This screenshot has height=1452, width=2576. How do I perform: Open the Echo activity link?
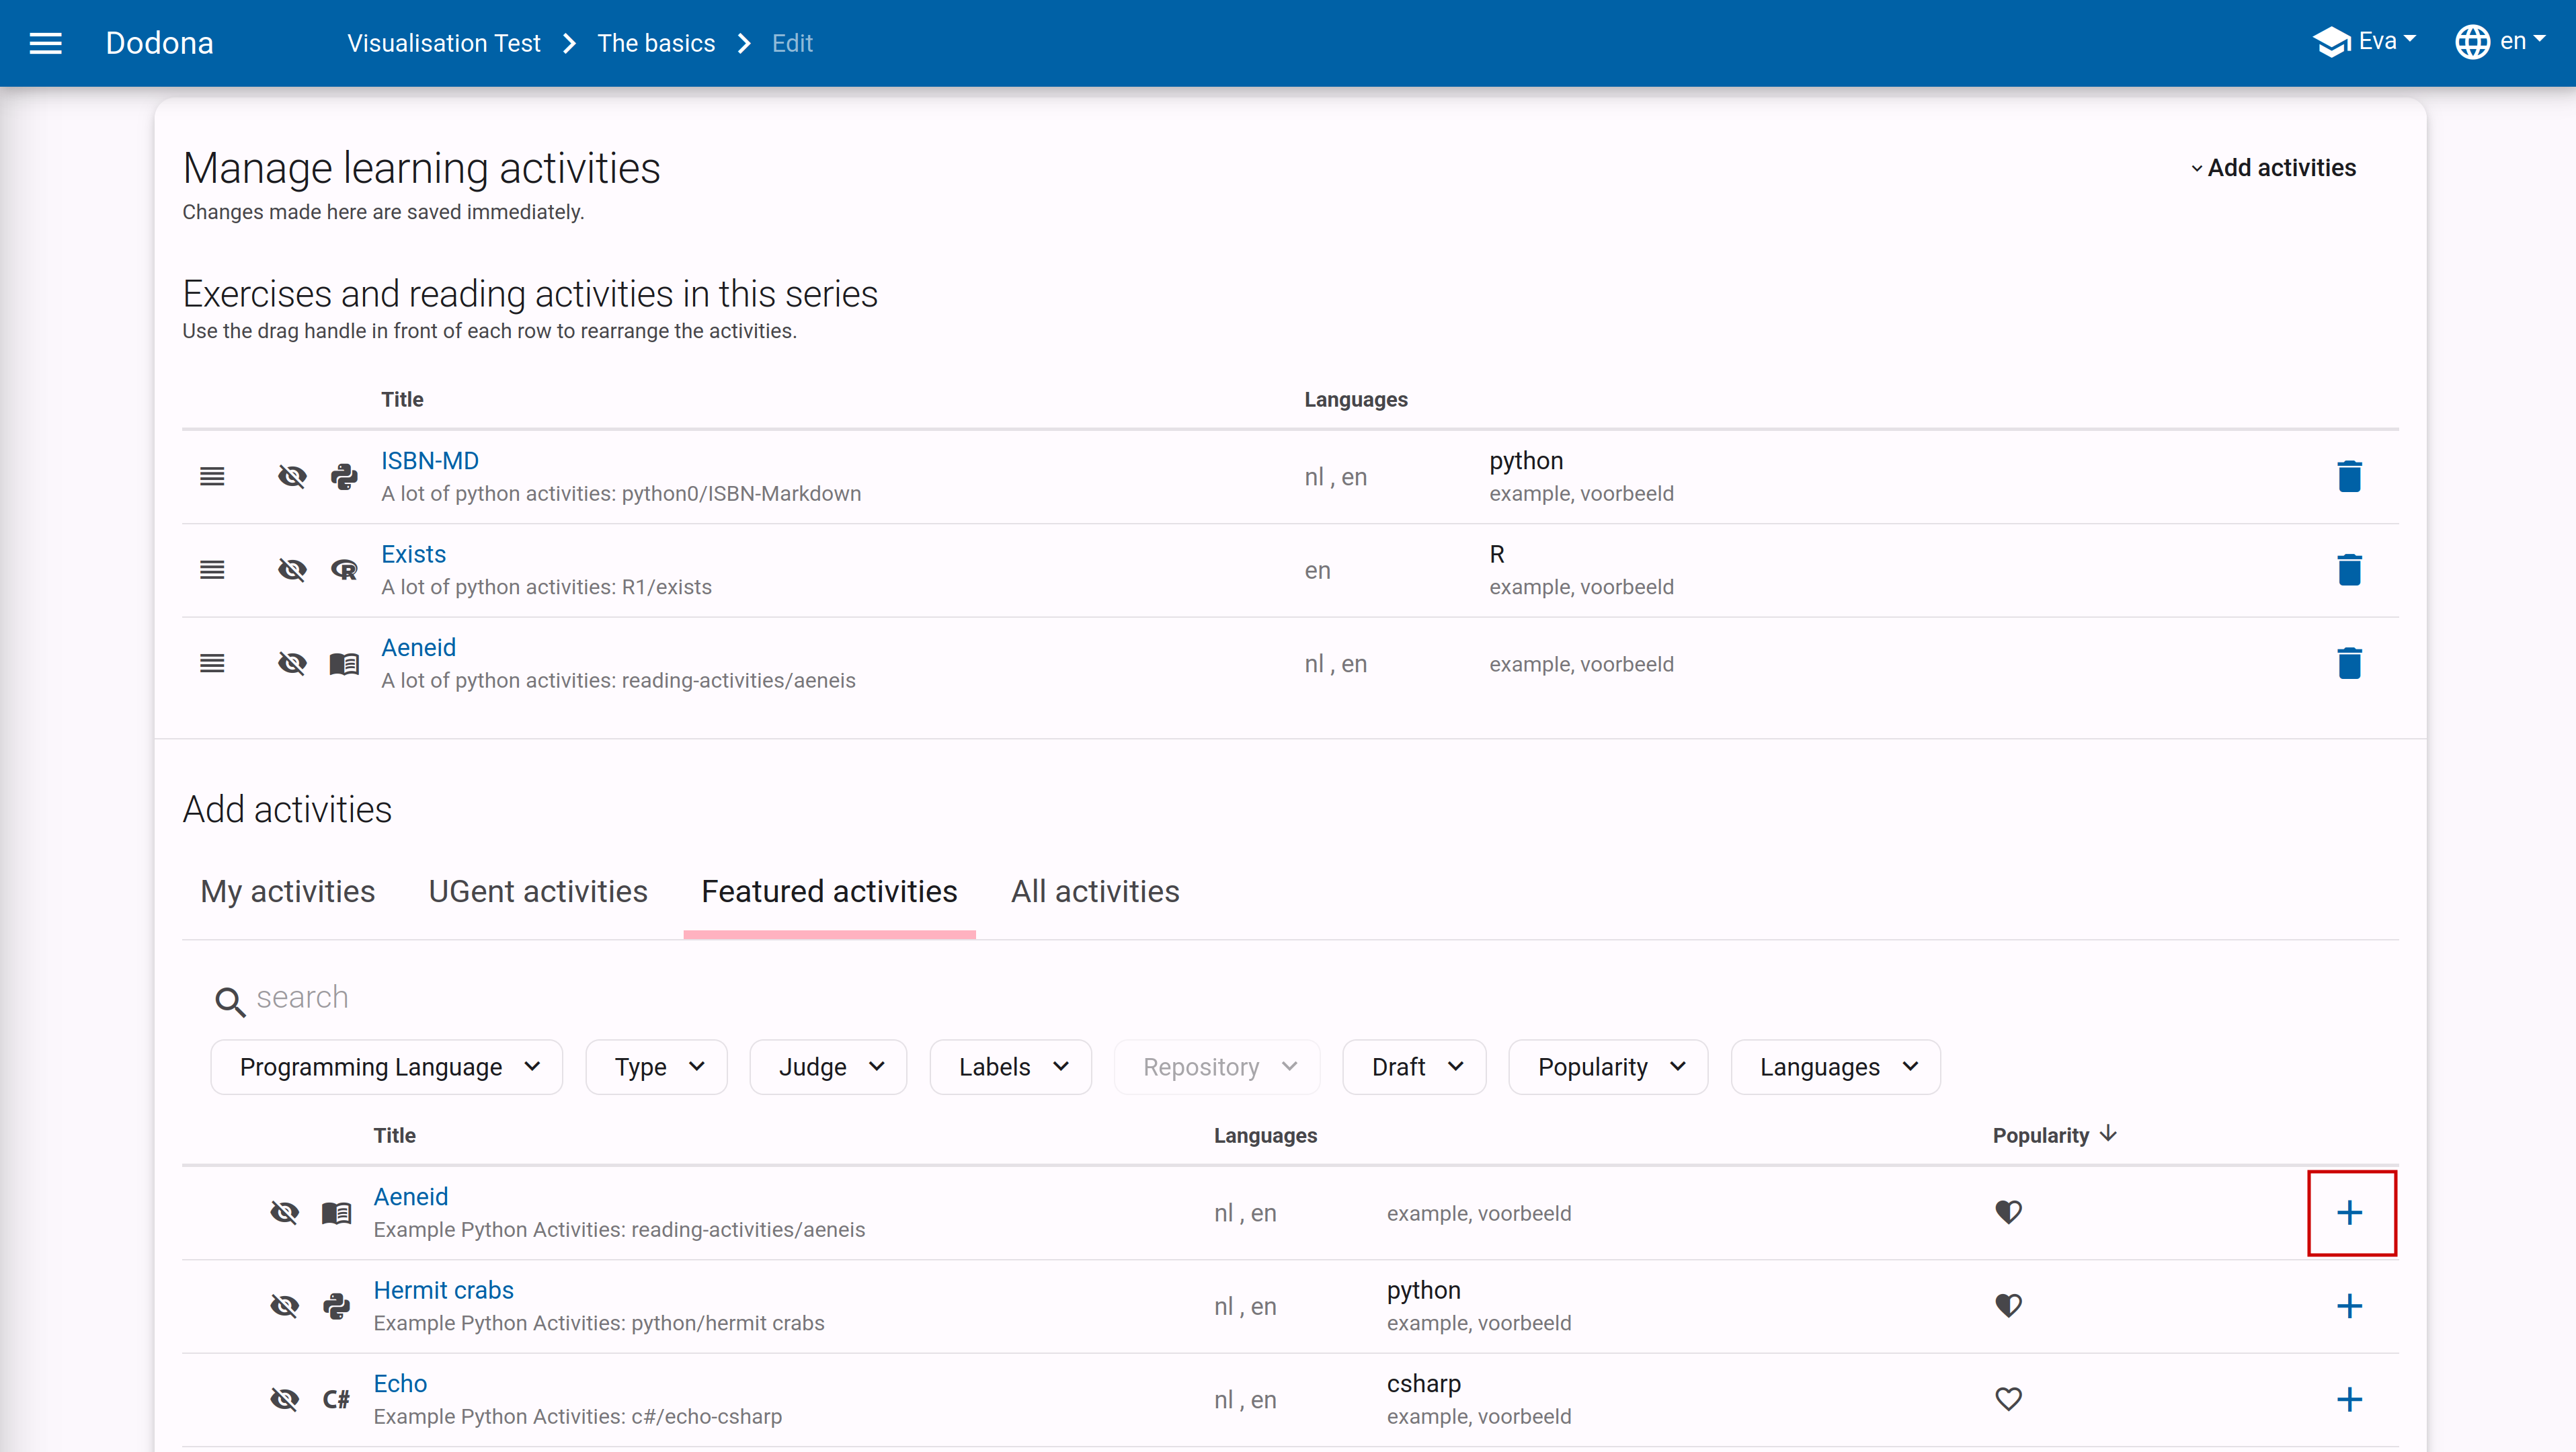click(400, 1383)
